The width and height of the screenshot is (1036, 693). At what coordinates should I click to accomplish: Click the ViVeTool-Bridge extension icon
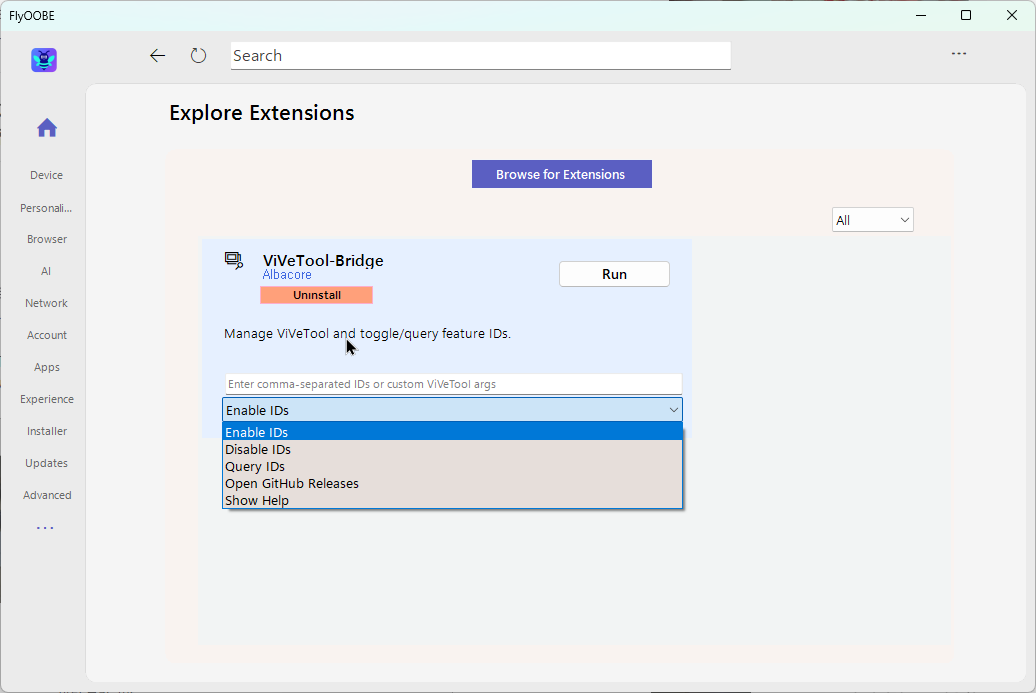tap(234, 260)
